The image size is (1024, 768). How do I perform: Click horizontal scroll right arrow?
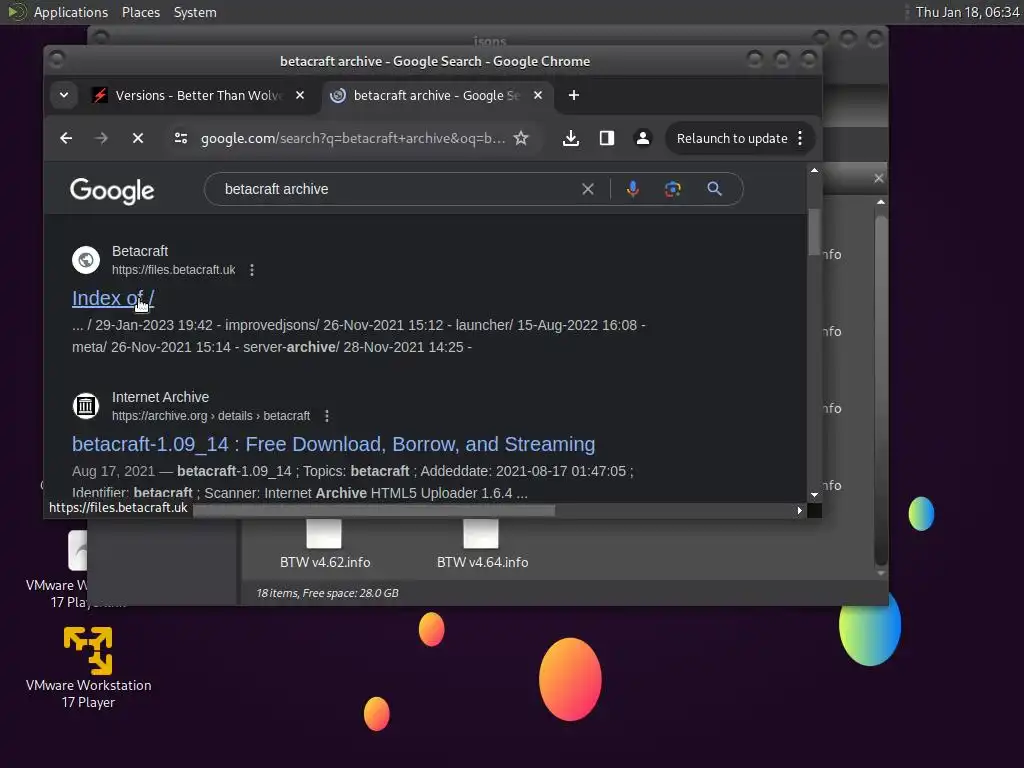pos(799,510)
